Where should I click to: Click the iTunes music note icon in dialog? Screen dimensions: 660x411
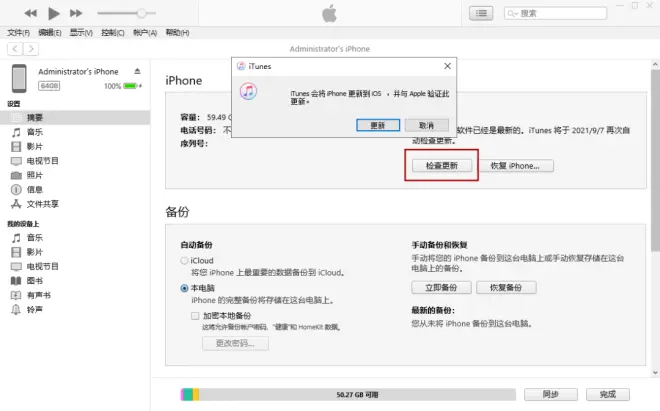248,91
